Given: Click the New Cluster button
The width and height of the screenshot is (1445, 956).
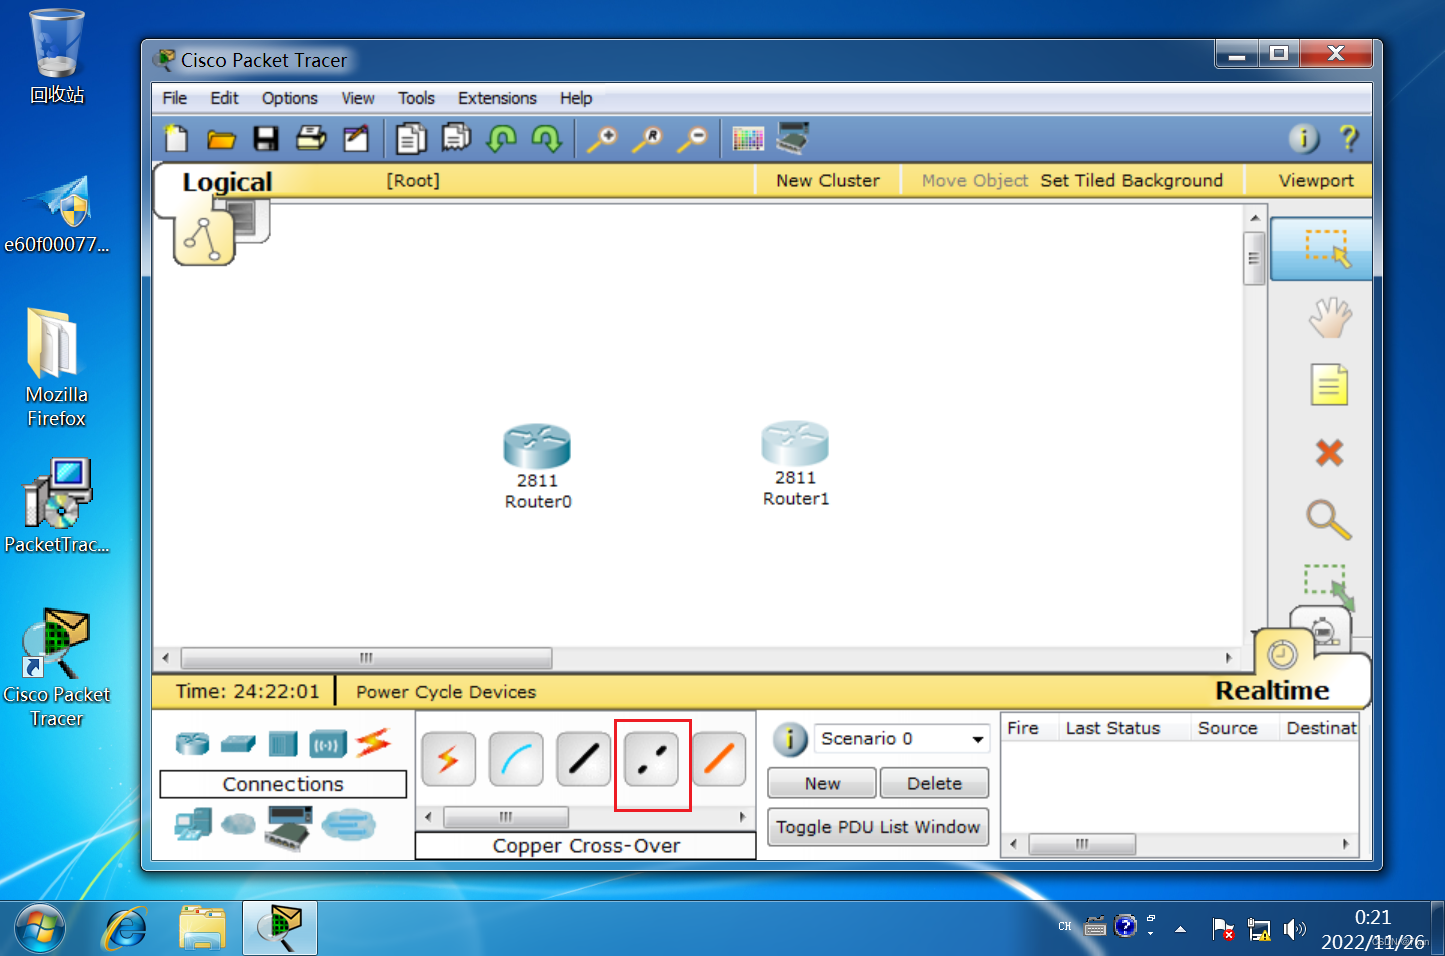Looking at the screenshot, I should [x=828, y=181].
